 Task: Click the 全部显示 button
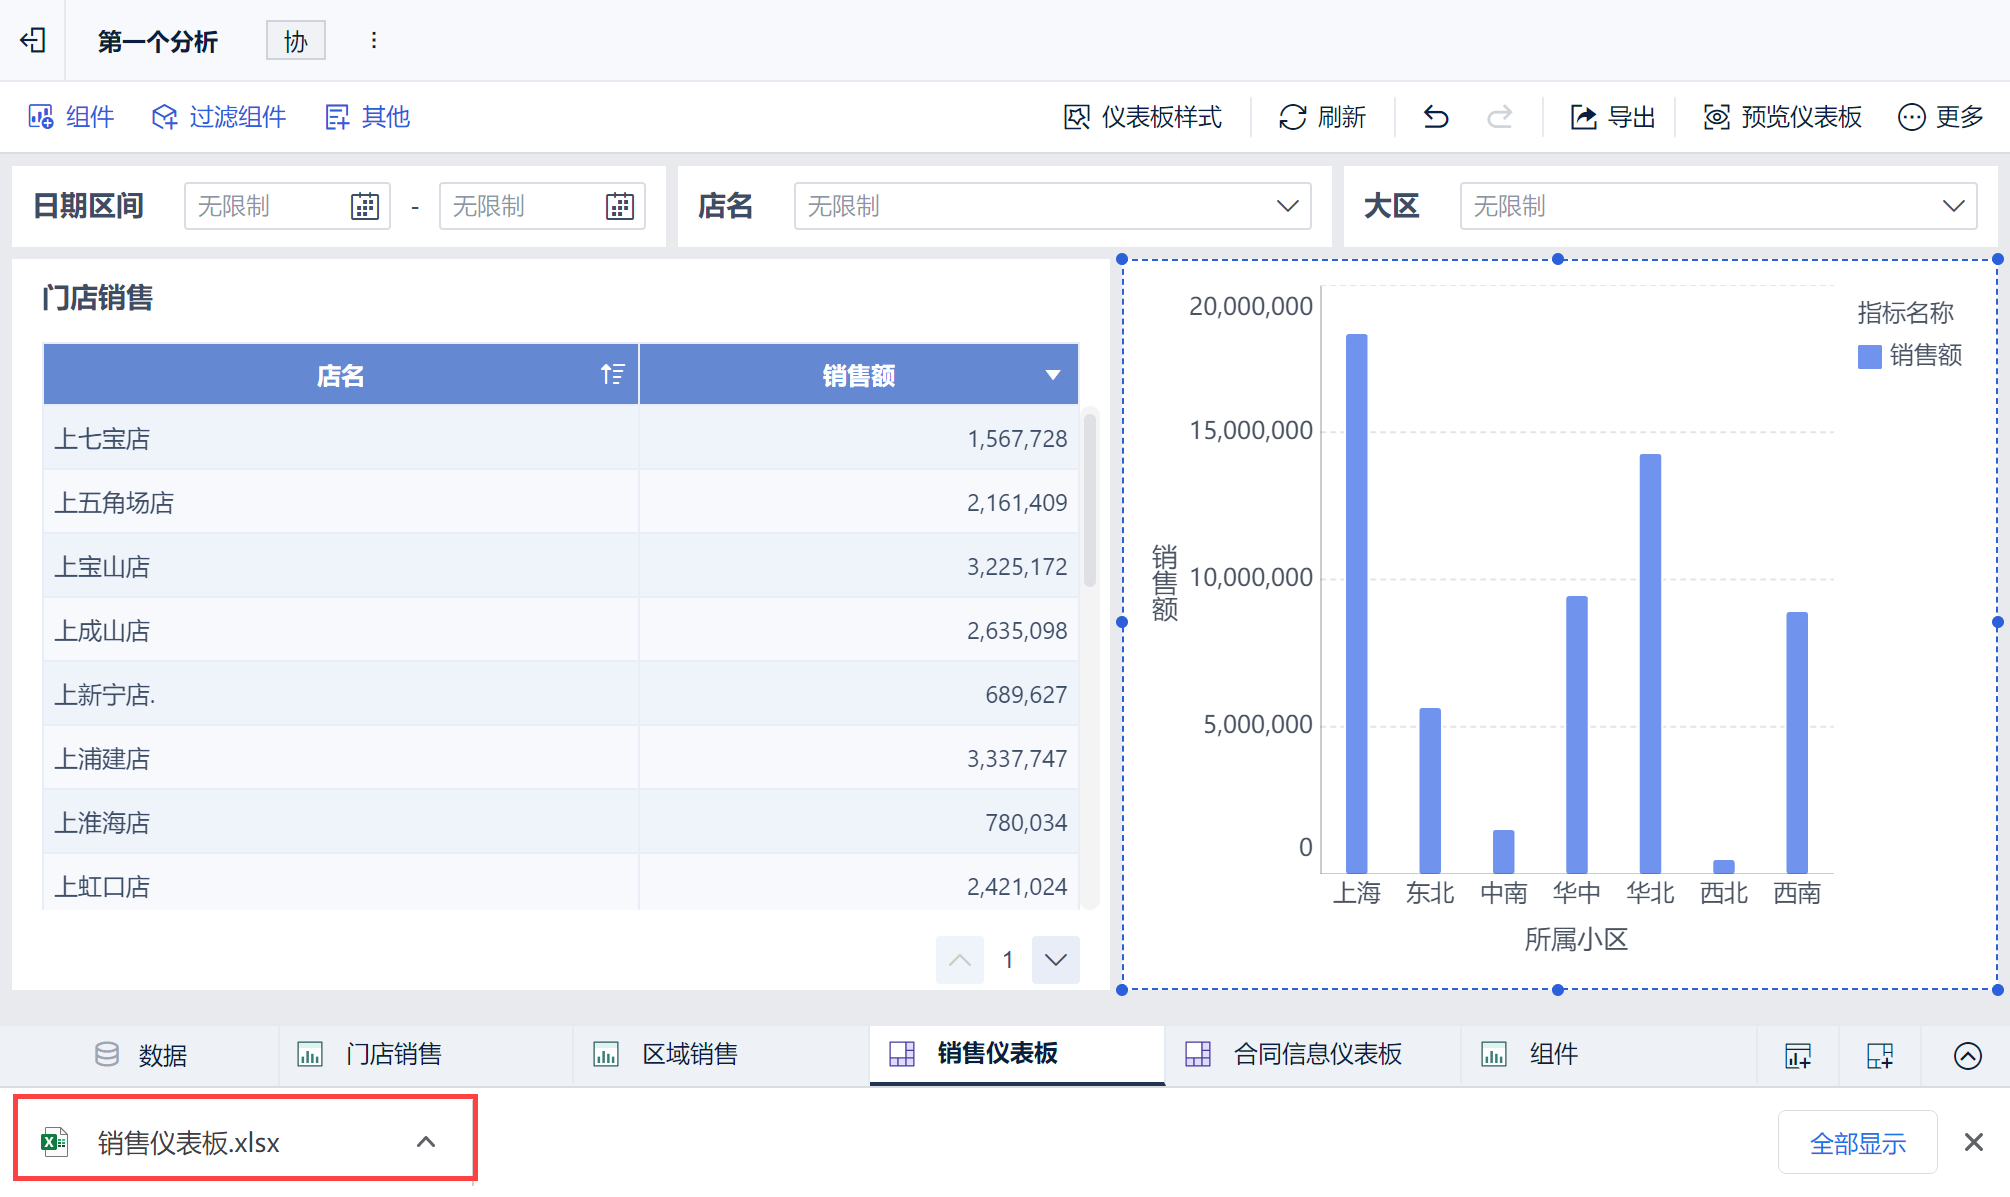(1857, 1143)
